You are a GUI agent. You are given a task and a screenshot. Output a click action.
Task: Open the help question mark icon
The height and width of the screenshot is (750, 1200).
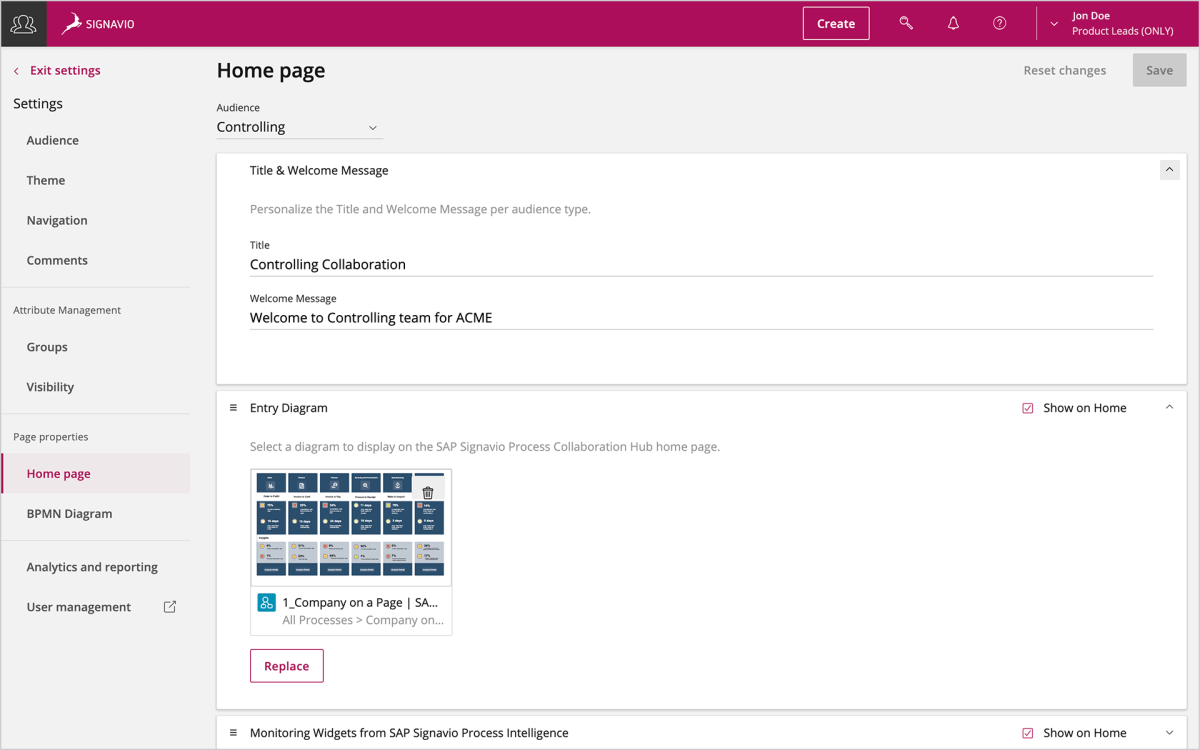tap(999, 22)
